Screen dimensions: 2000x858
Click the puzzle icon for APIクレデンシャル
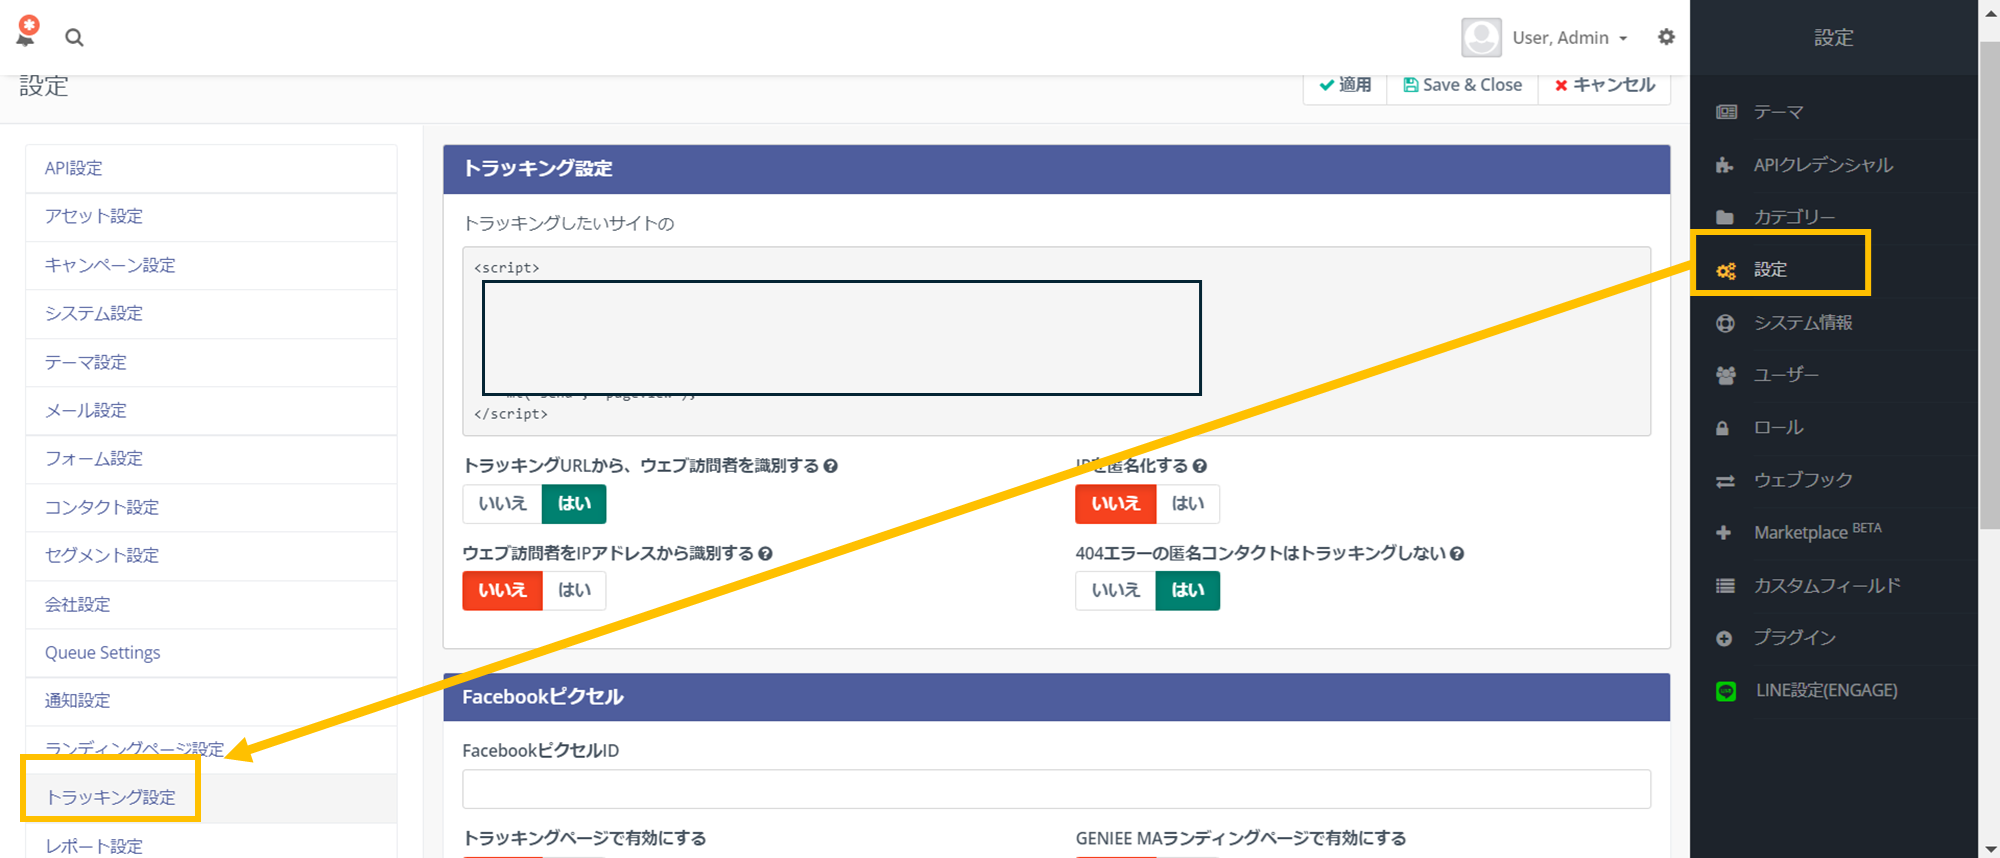tap(1725, 165)
